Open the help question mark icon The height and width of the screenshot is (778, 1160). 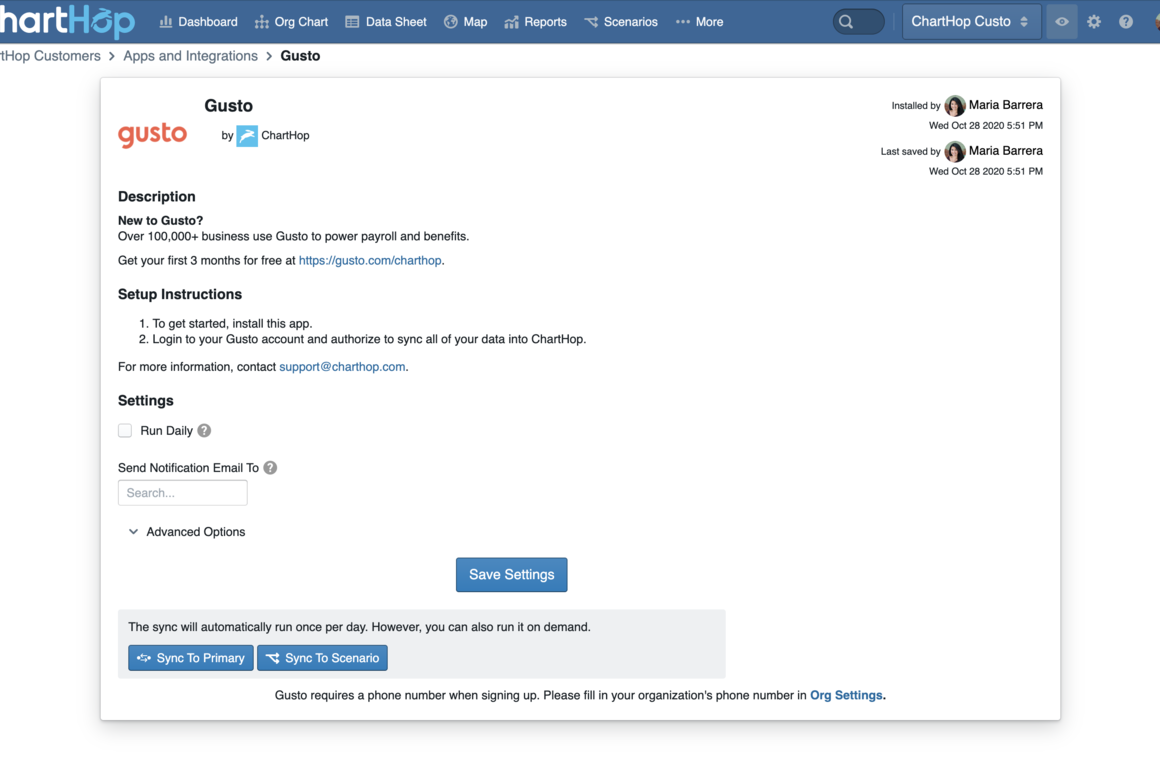(x=1126, y=21)
